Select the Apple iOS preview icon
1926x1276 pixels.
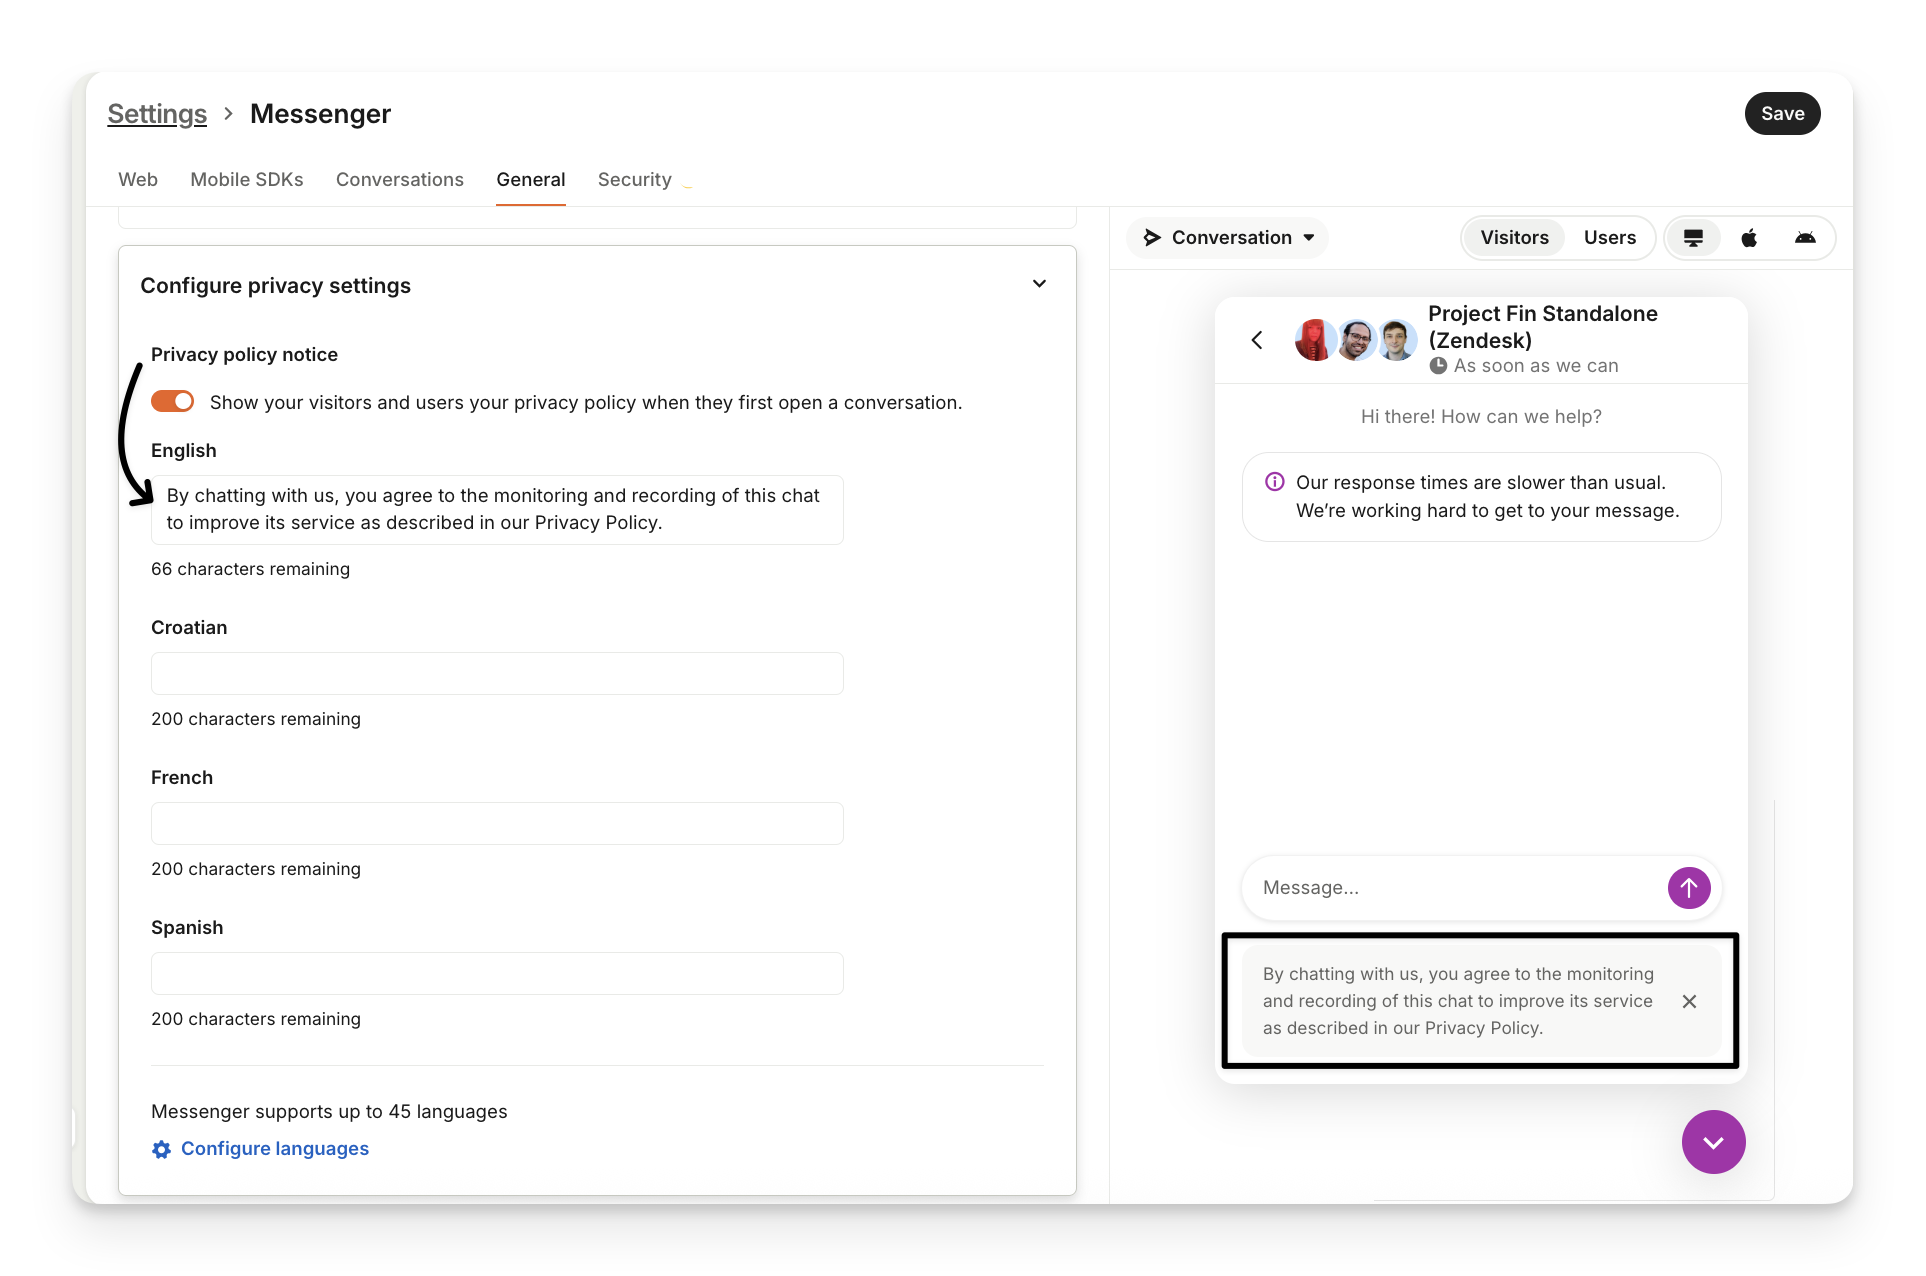pos(1749,238)
